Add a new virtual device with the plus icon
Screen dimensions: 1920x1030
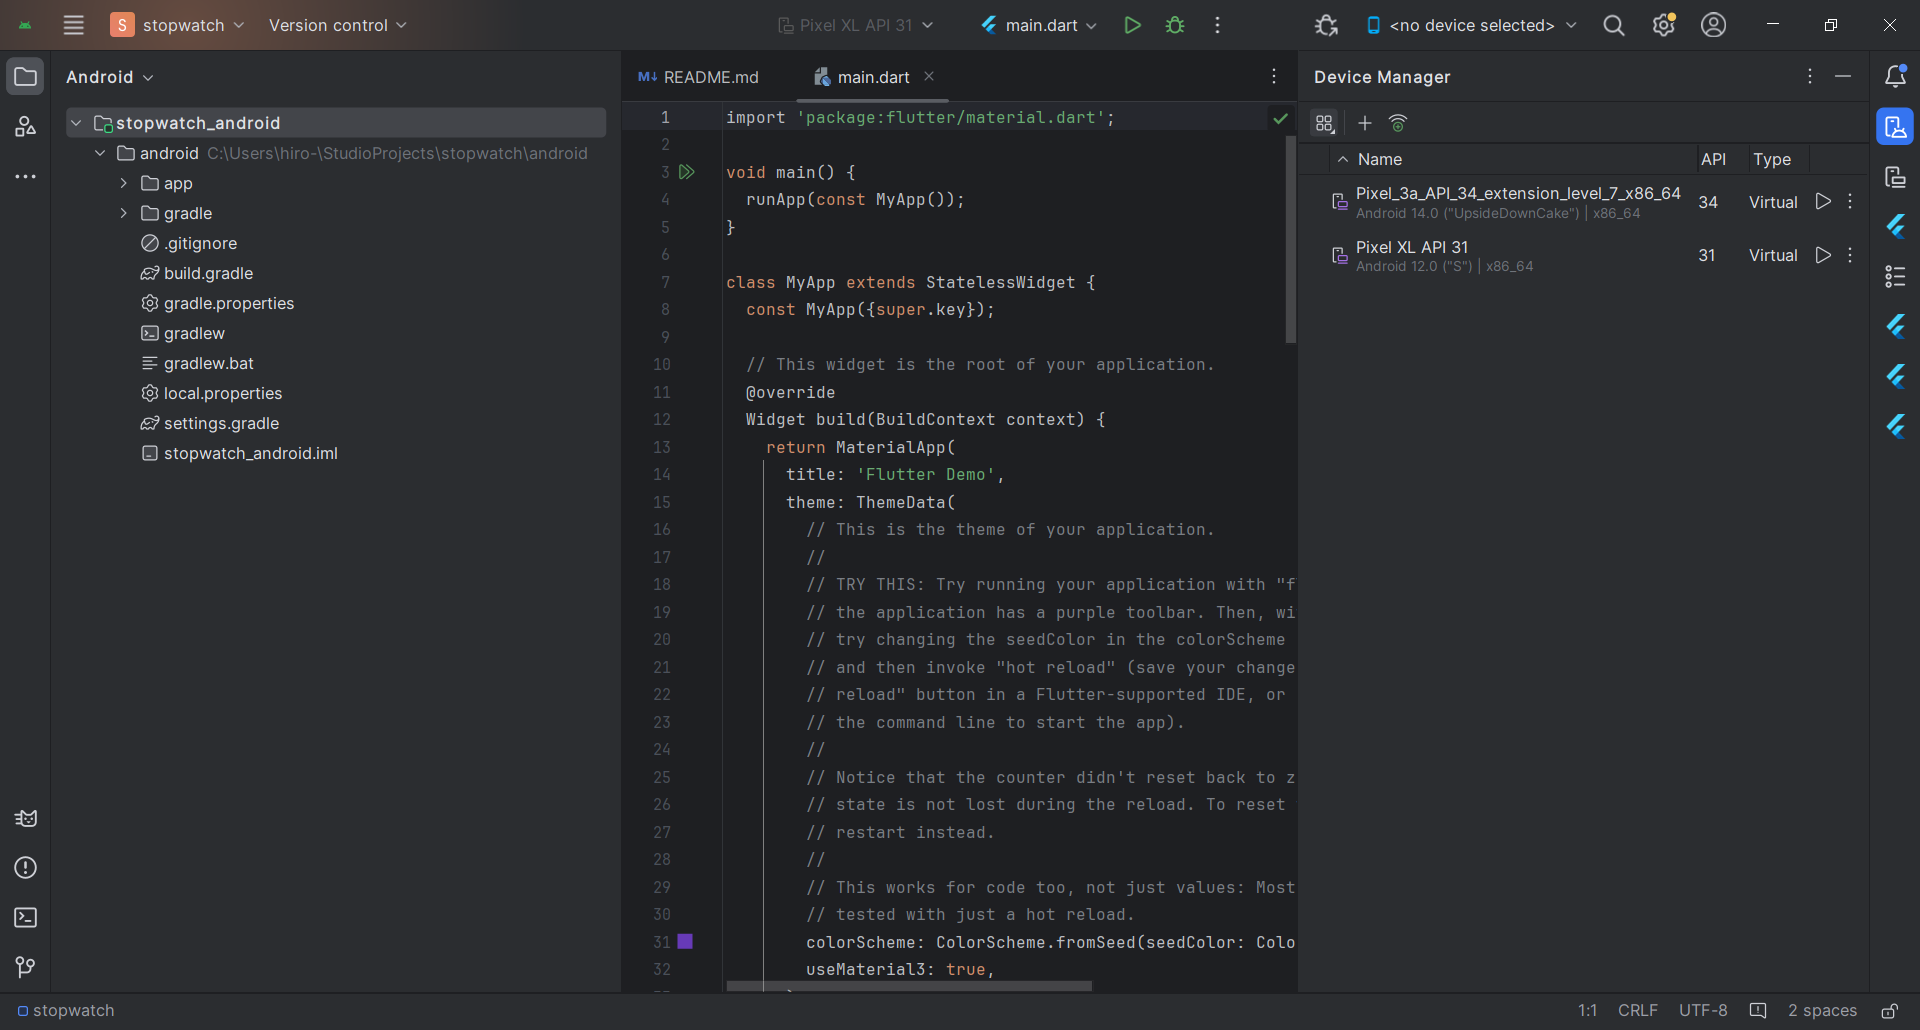[1365, 123]
